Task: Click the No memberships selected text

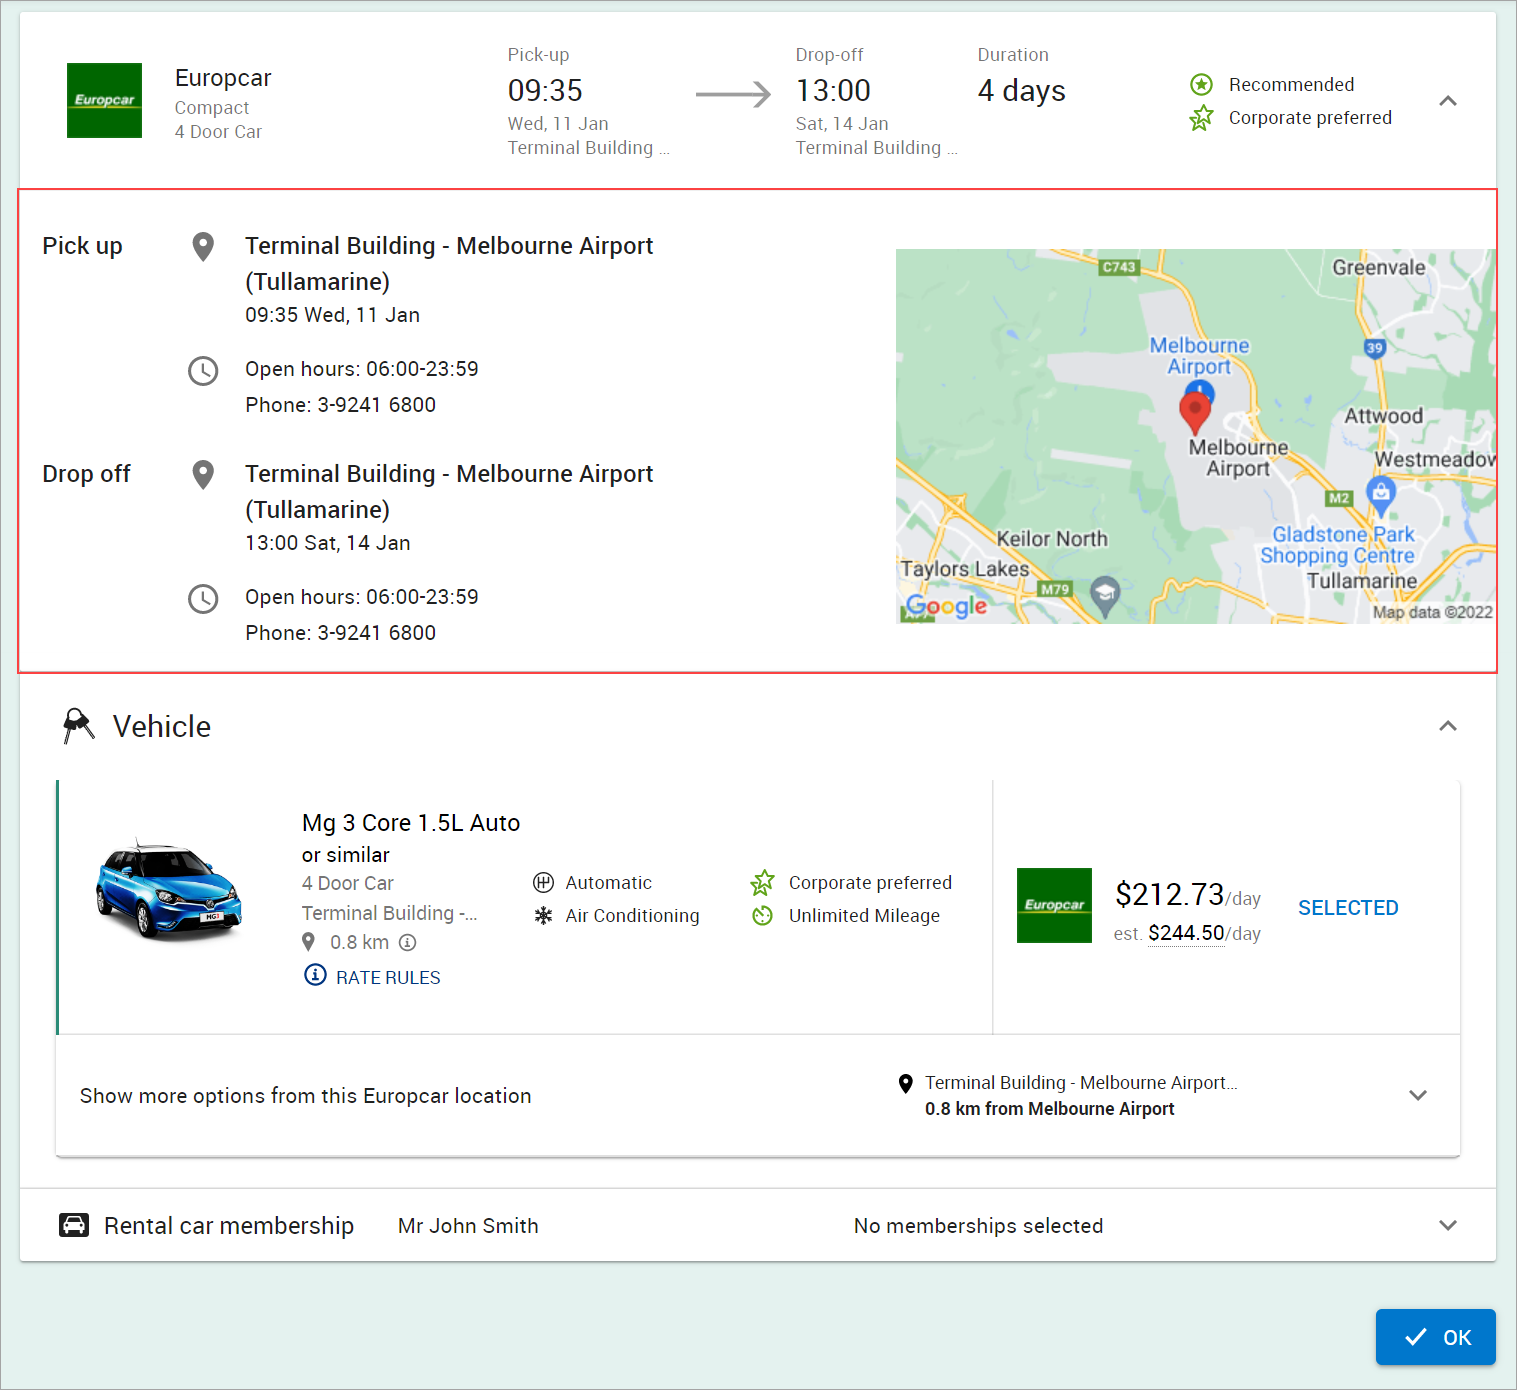Action: tap(978, 1226)
